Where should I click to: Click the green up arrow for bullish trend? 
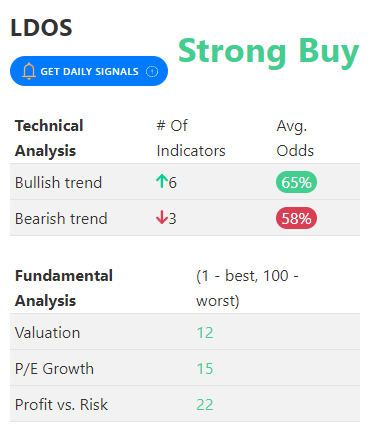point(162,182)
